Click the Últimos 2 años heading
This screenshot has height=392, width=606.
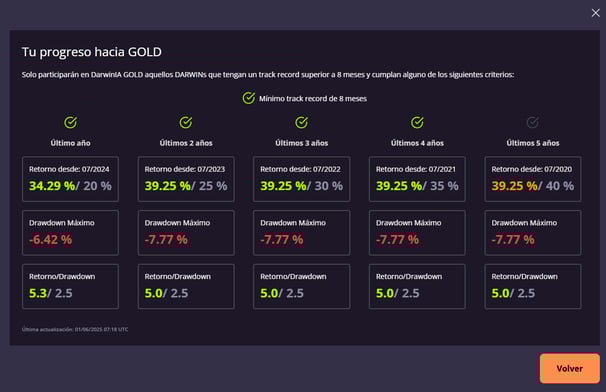pos(186,143)
